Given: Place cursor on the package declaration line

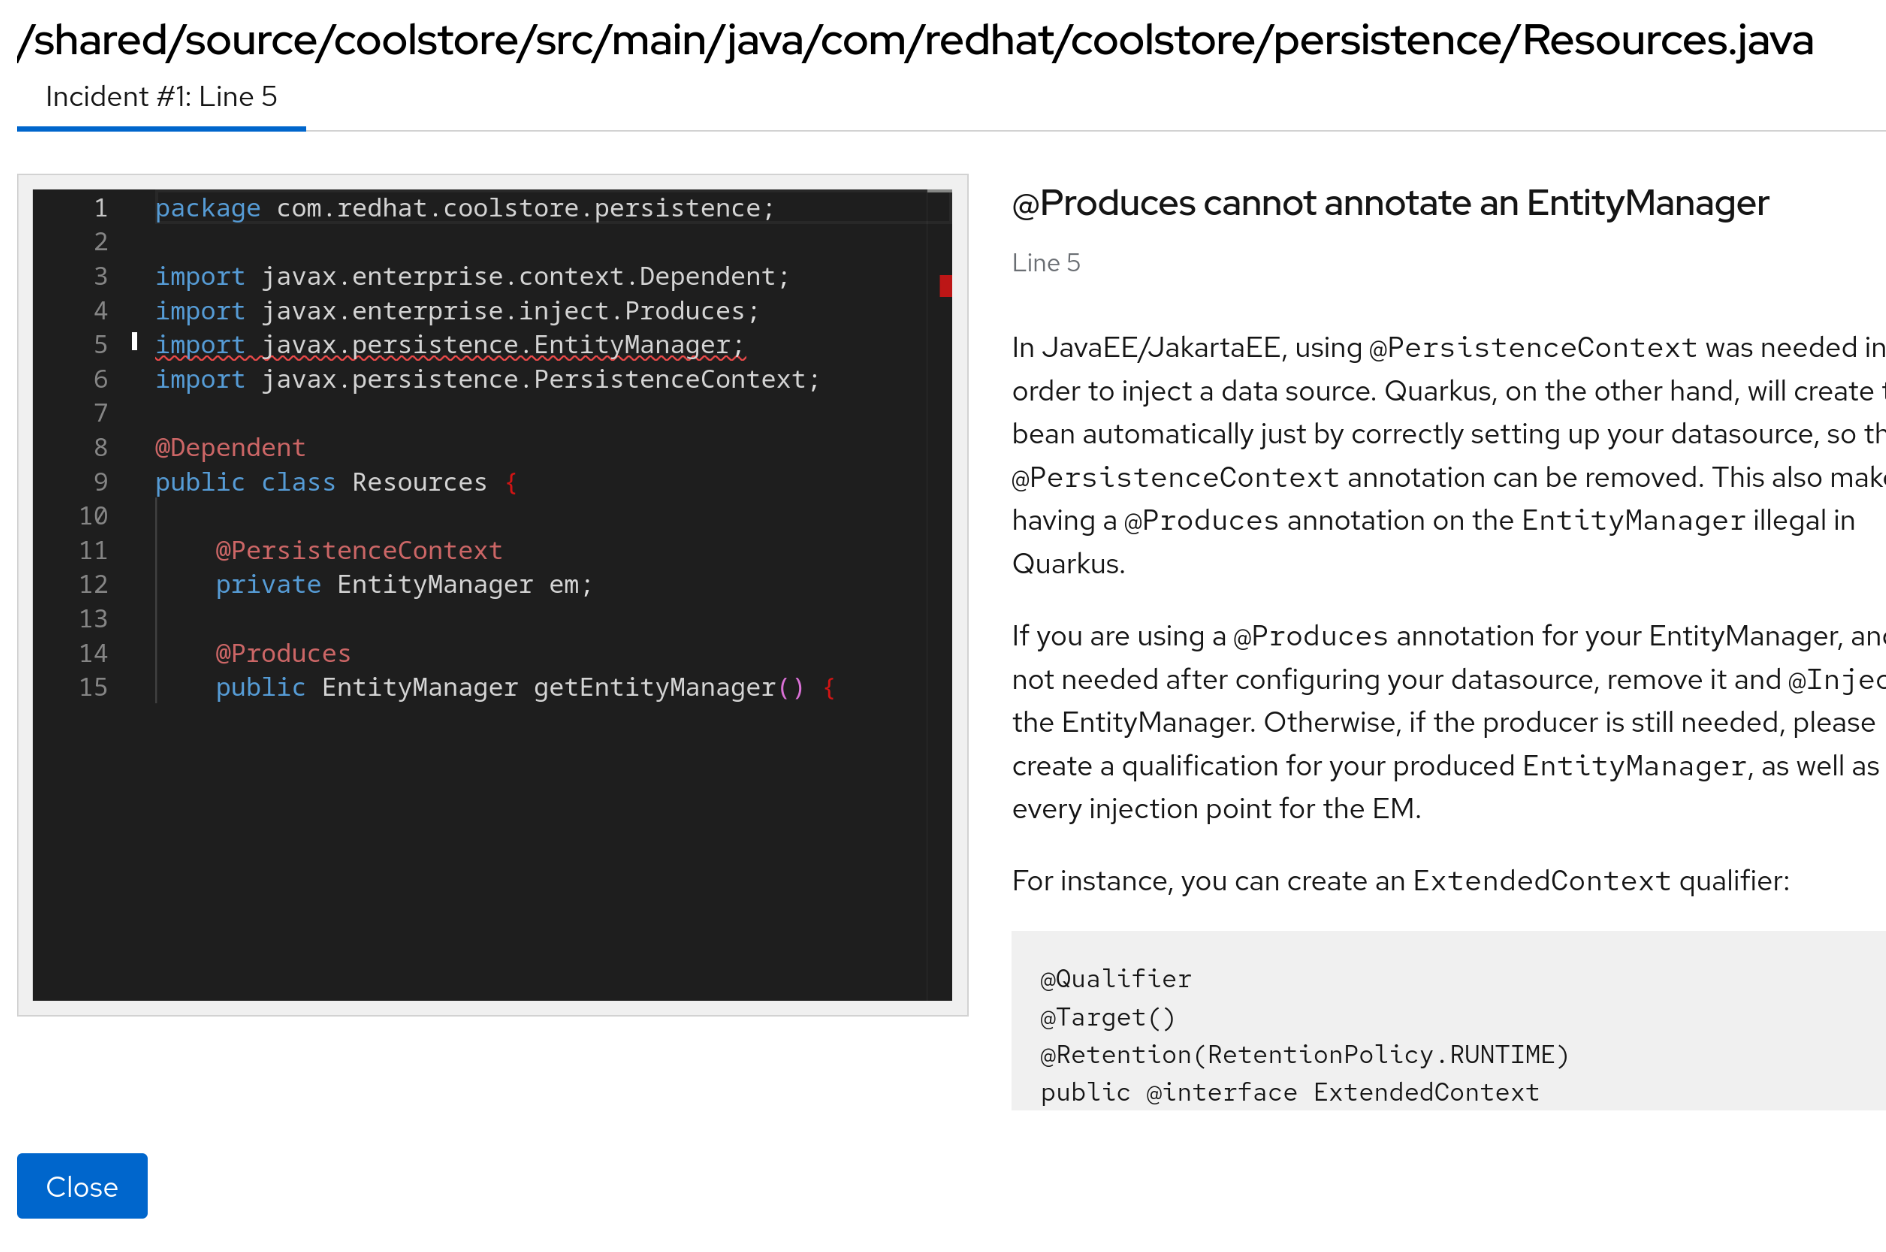Looking at the screenshot, I should coord(464,208).
